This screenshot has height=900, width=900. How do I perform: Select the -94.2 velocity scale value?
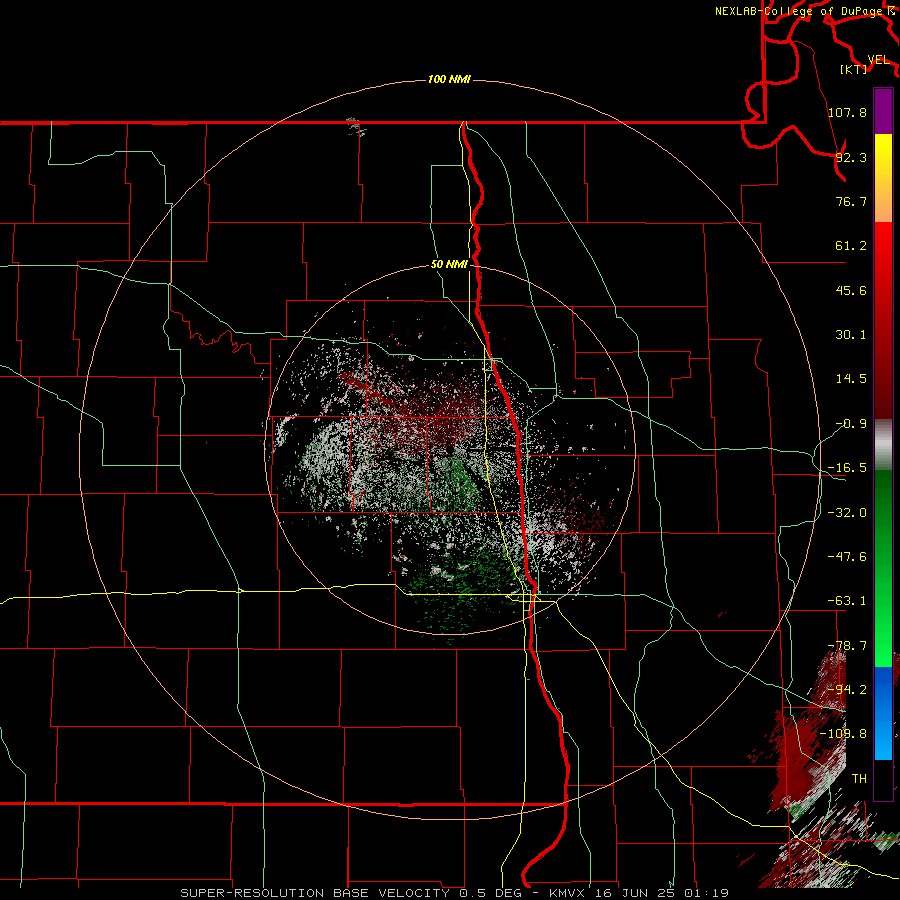click(847, 689)
